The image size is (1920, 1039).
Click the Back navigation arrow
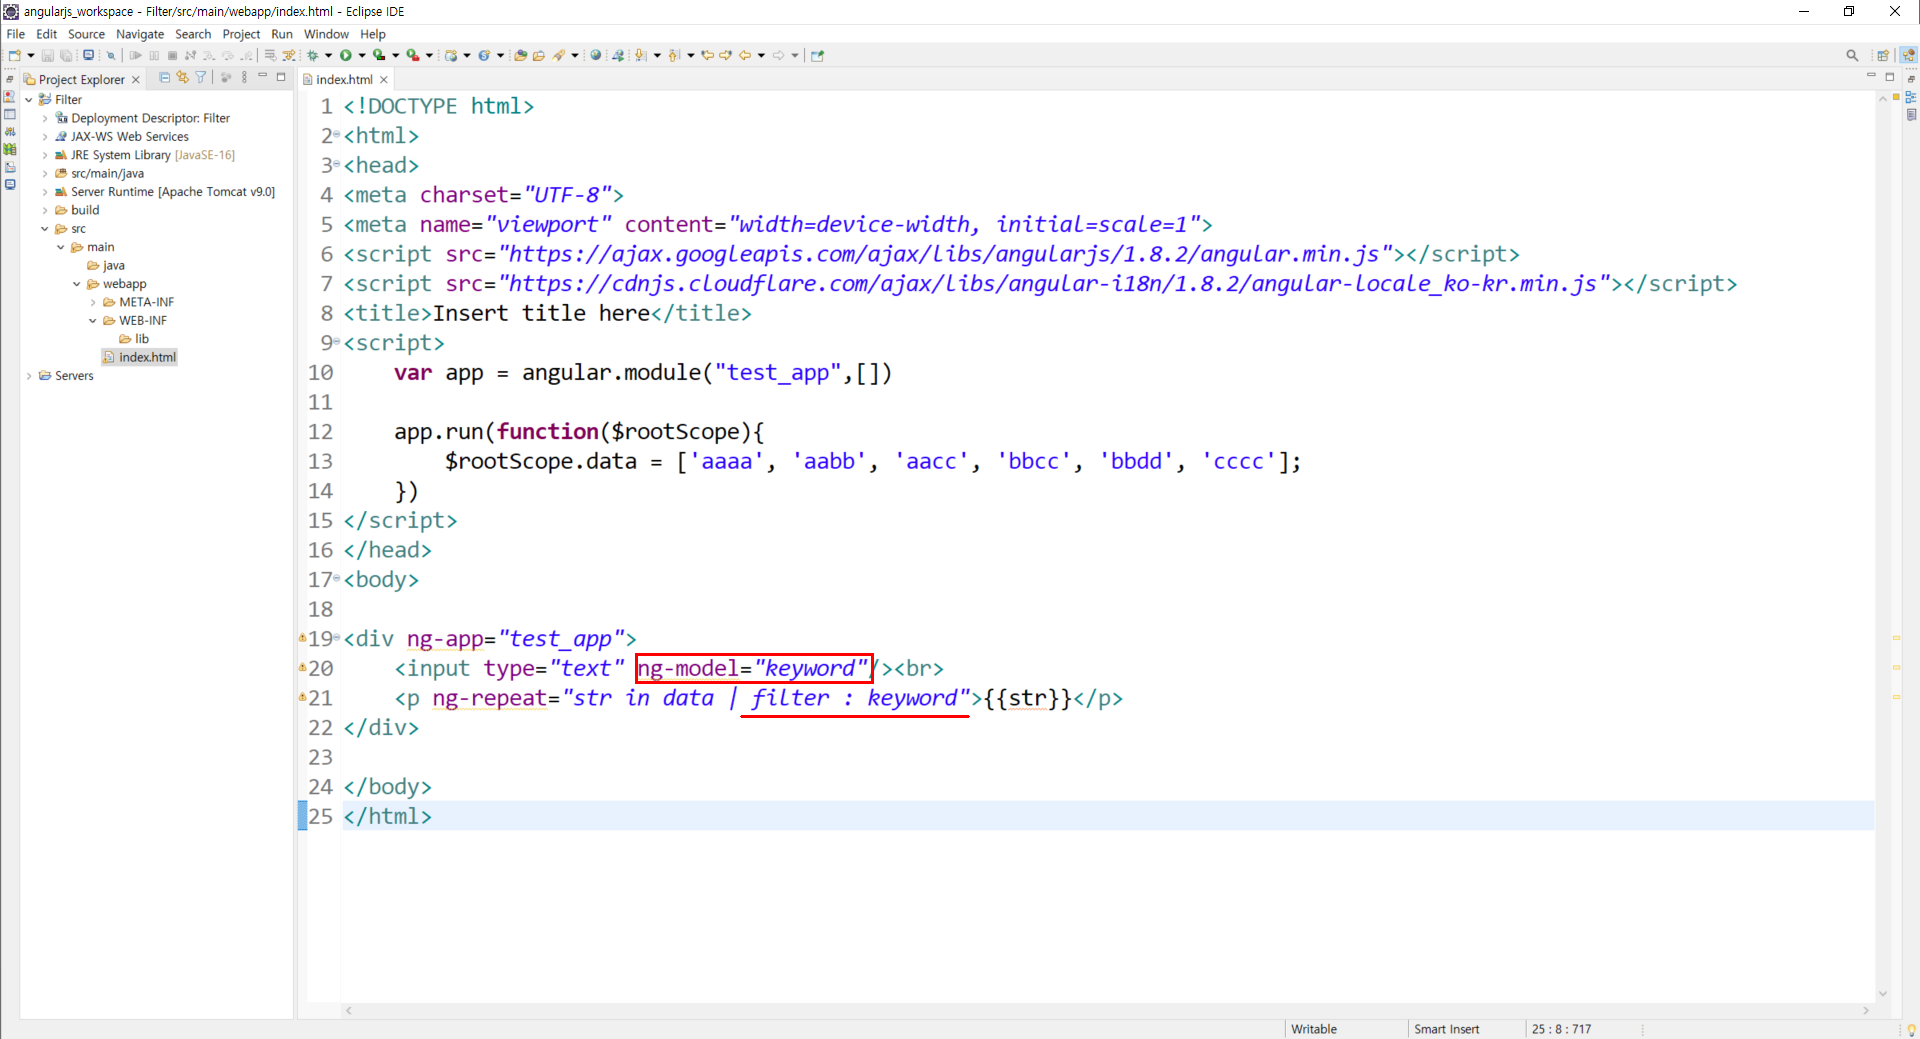click(x=745, y=55)
